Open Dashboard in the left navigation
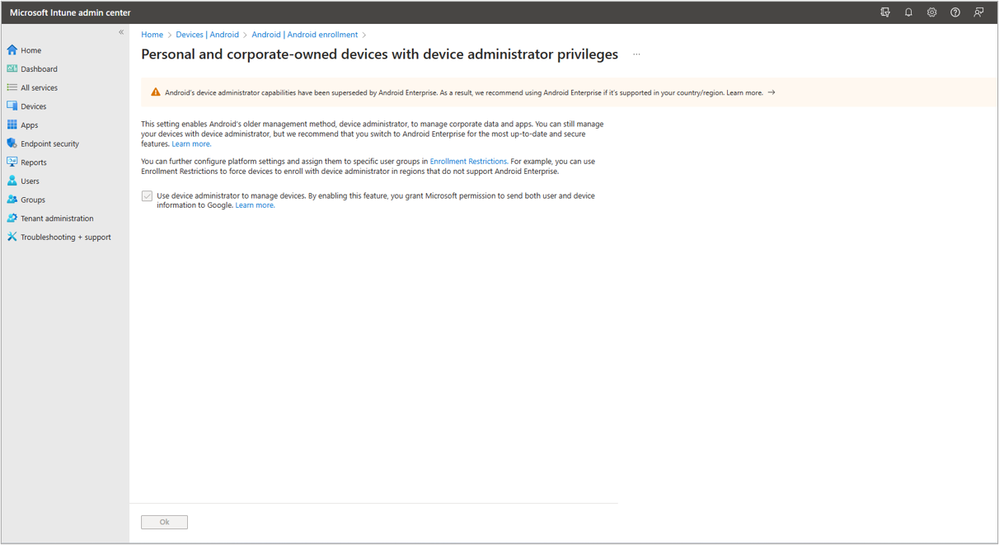 (x=39, y=69)
